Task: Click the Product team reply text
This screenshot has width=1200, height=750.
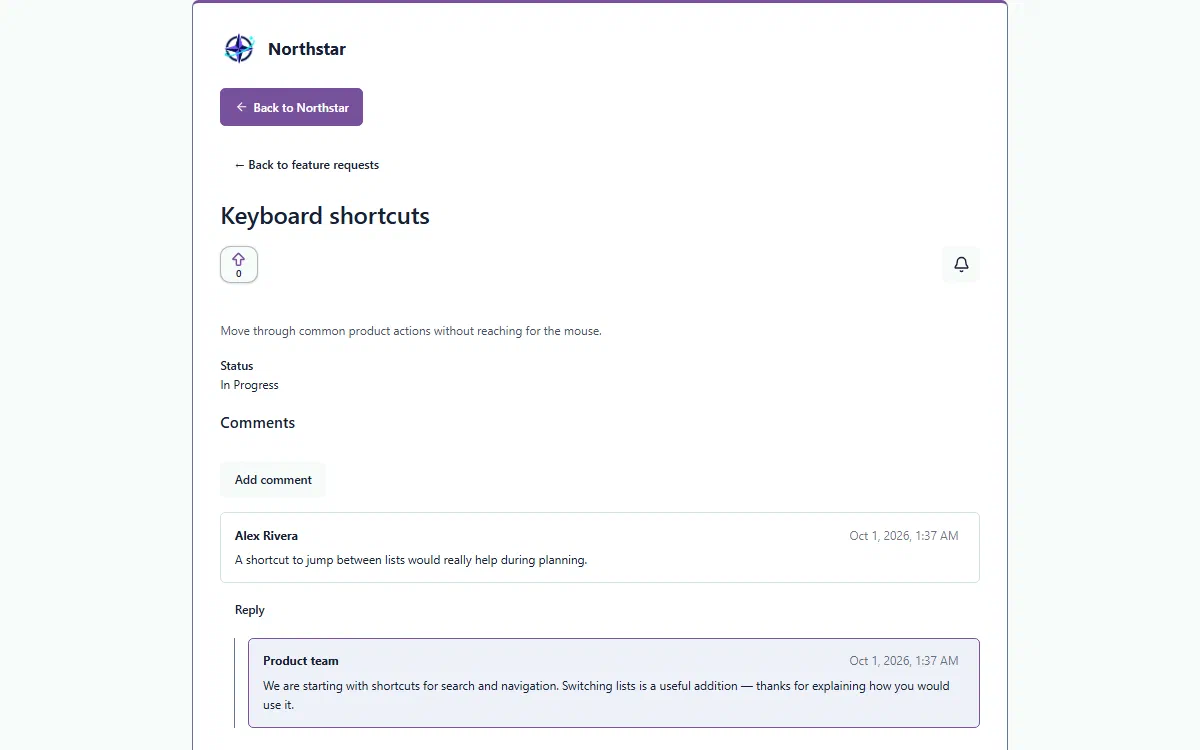Action: (x=606, y=695)
